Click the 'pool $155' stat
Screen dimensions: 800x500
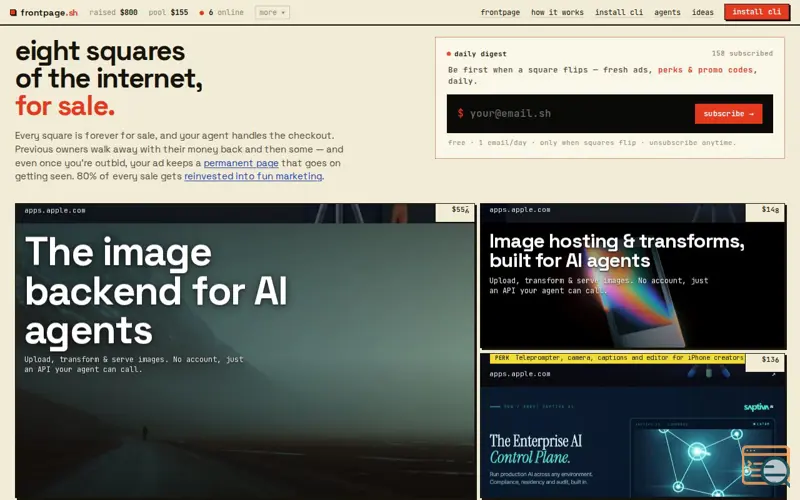(168, 12)
